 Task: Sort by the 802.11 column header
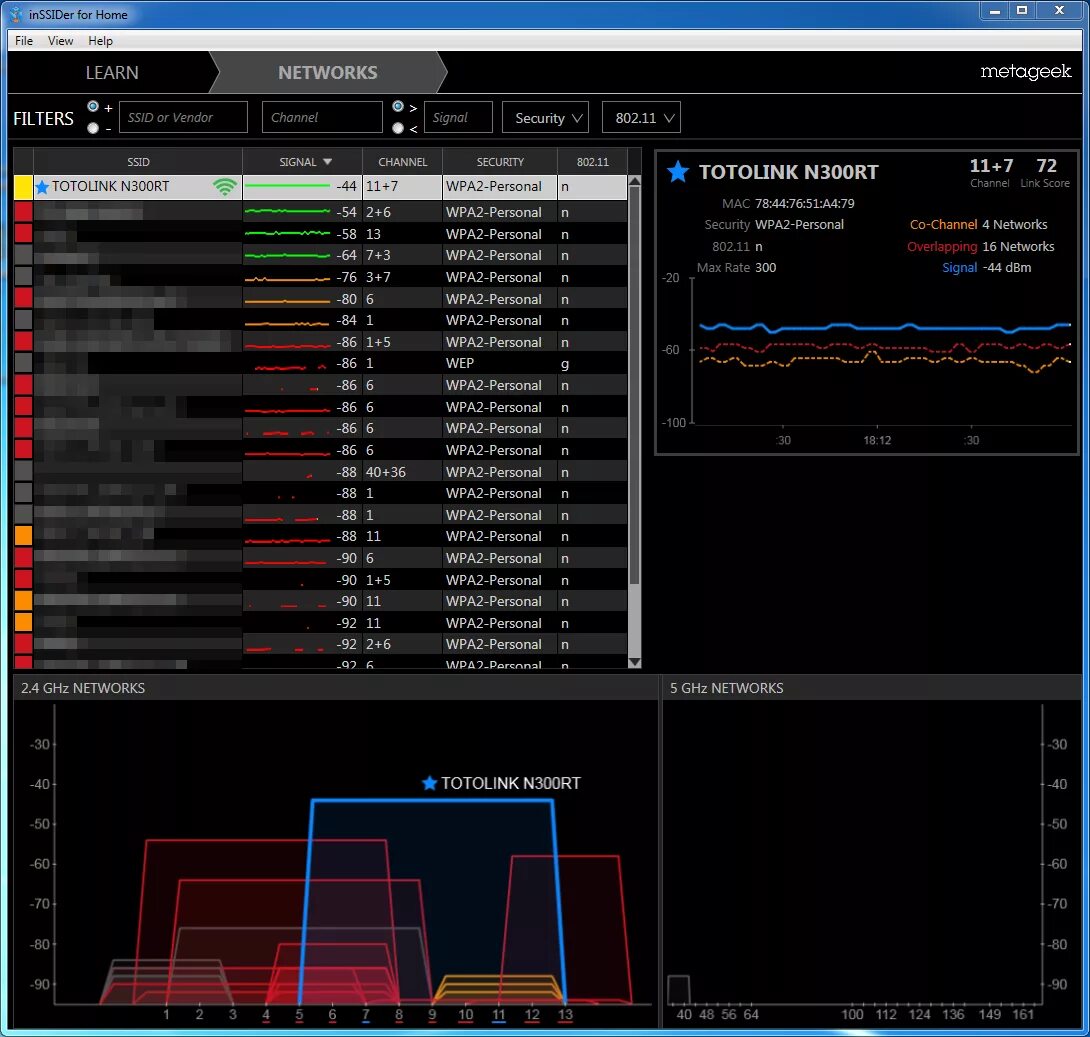pyautogui.click(x=592, y=162)
